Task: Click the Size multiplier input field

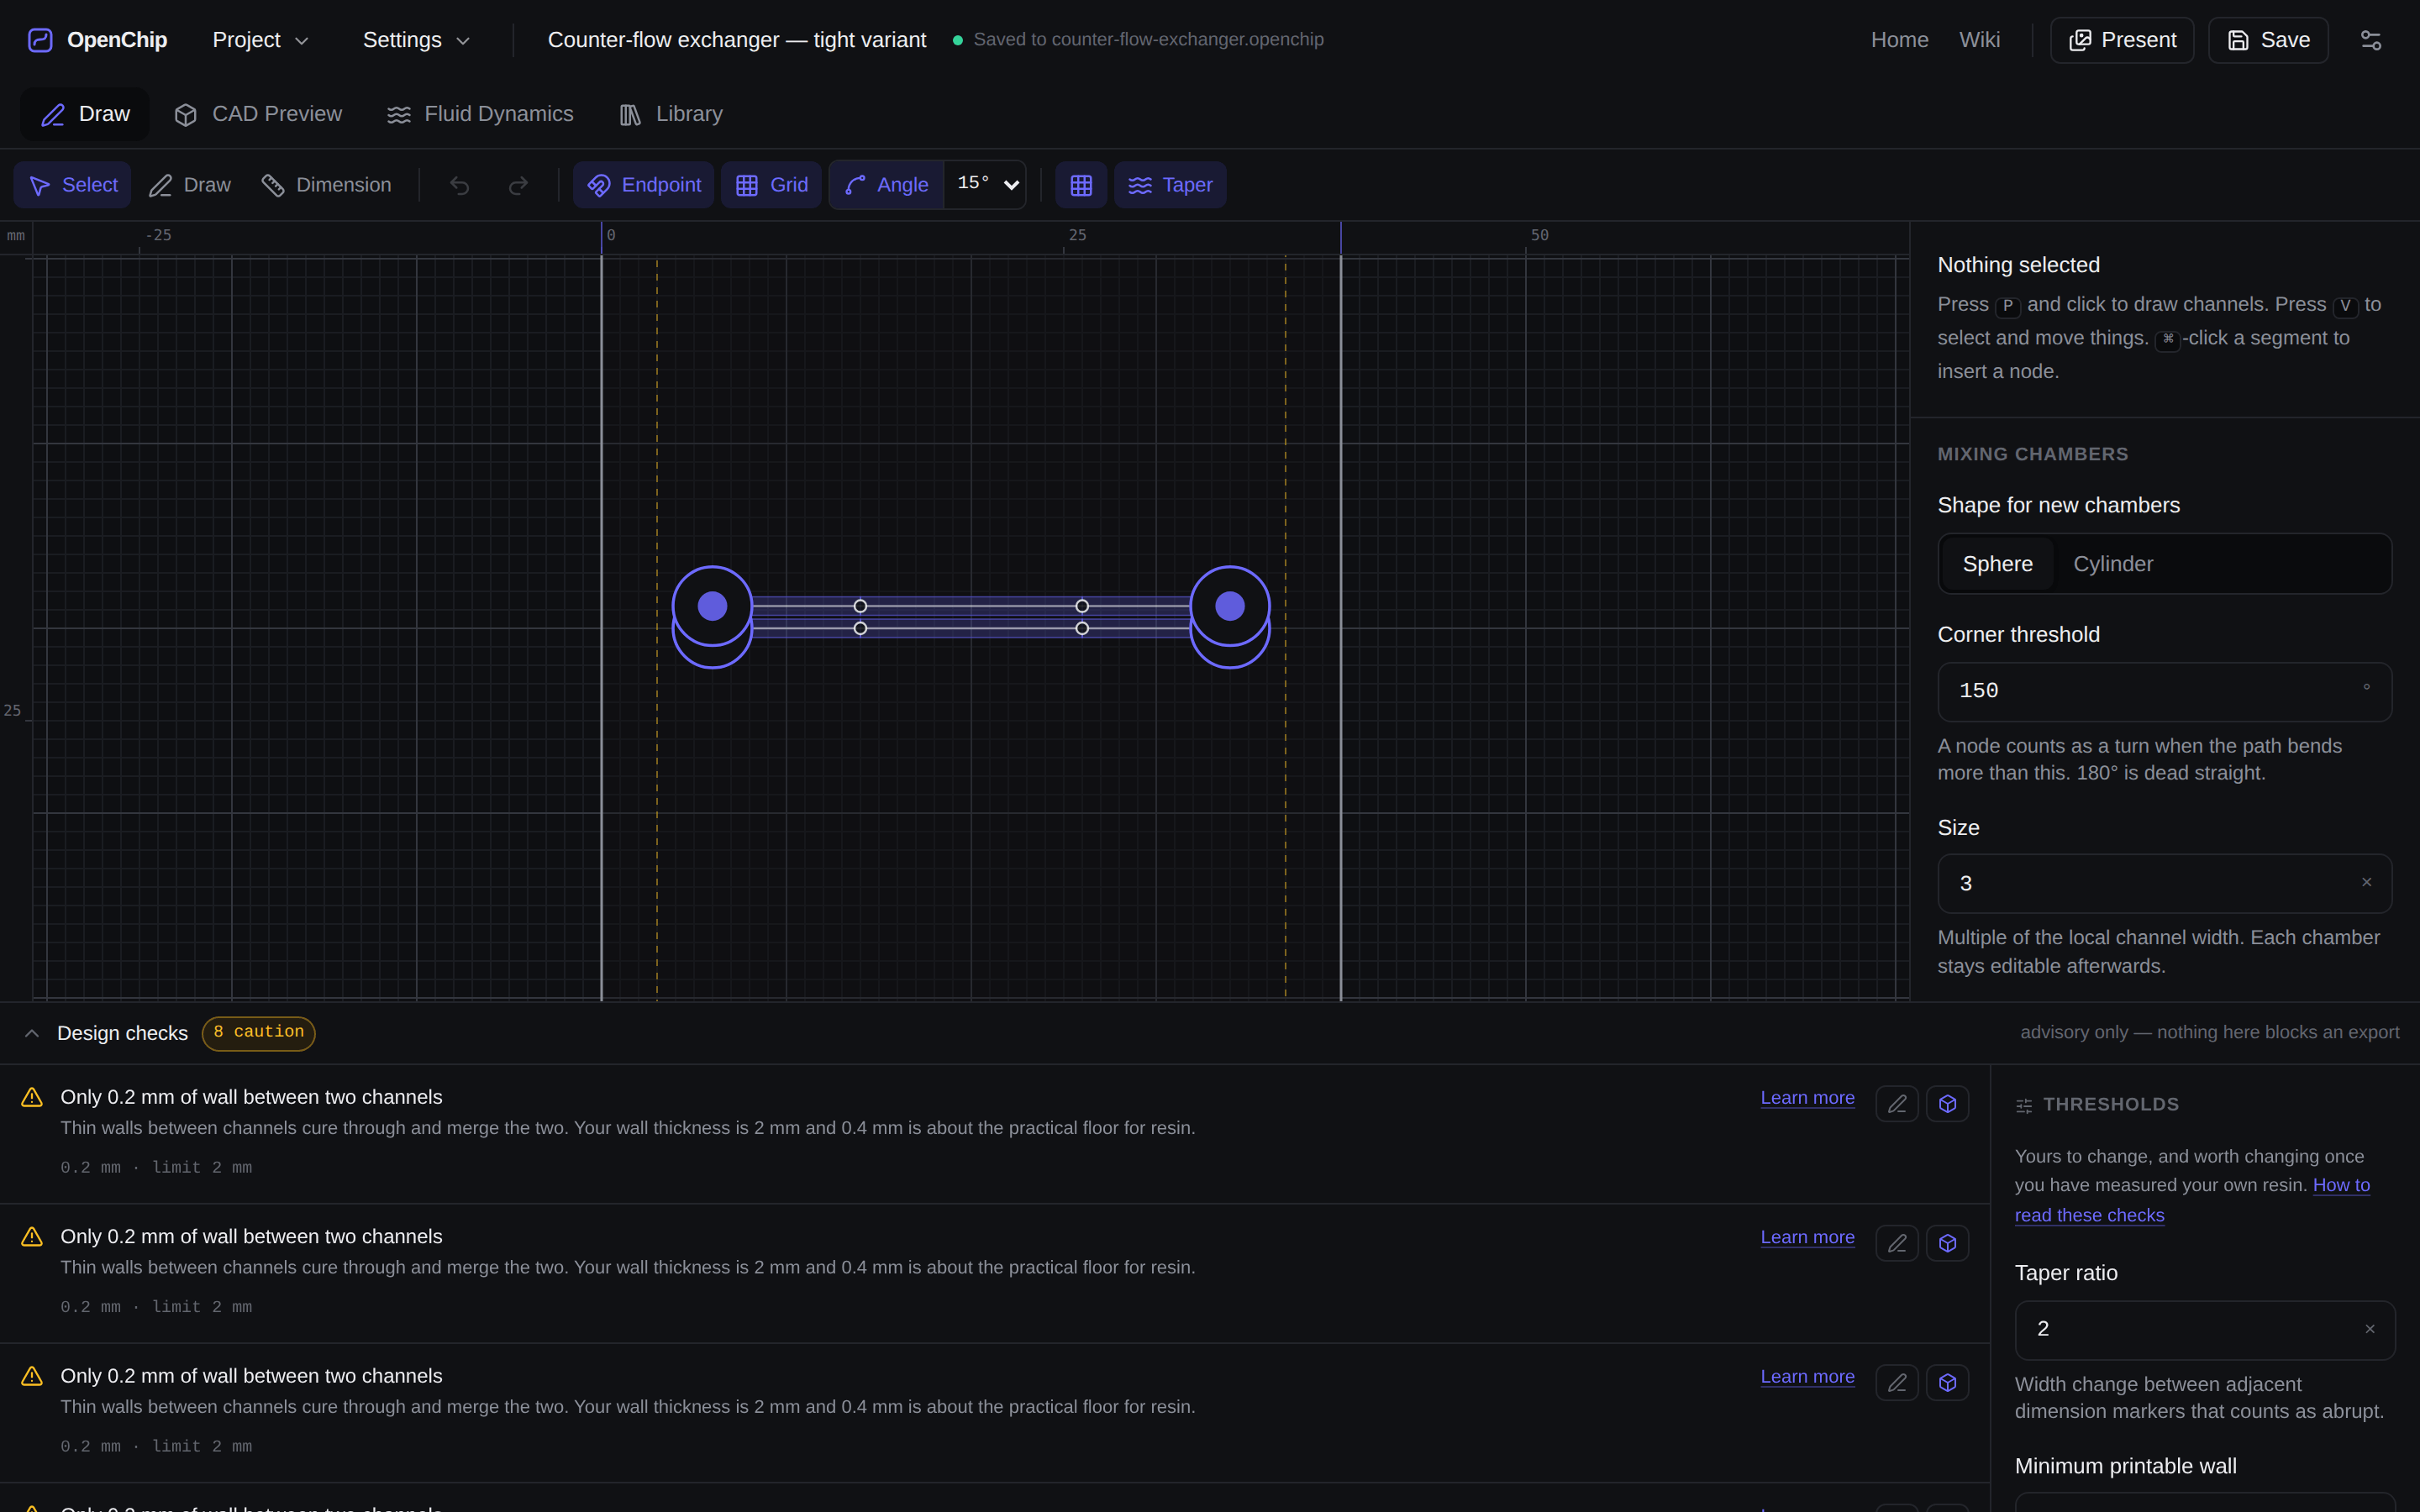Action: [2164, 884]
